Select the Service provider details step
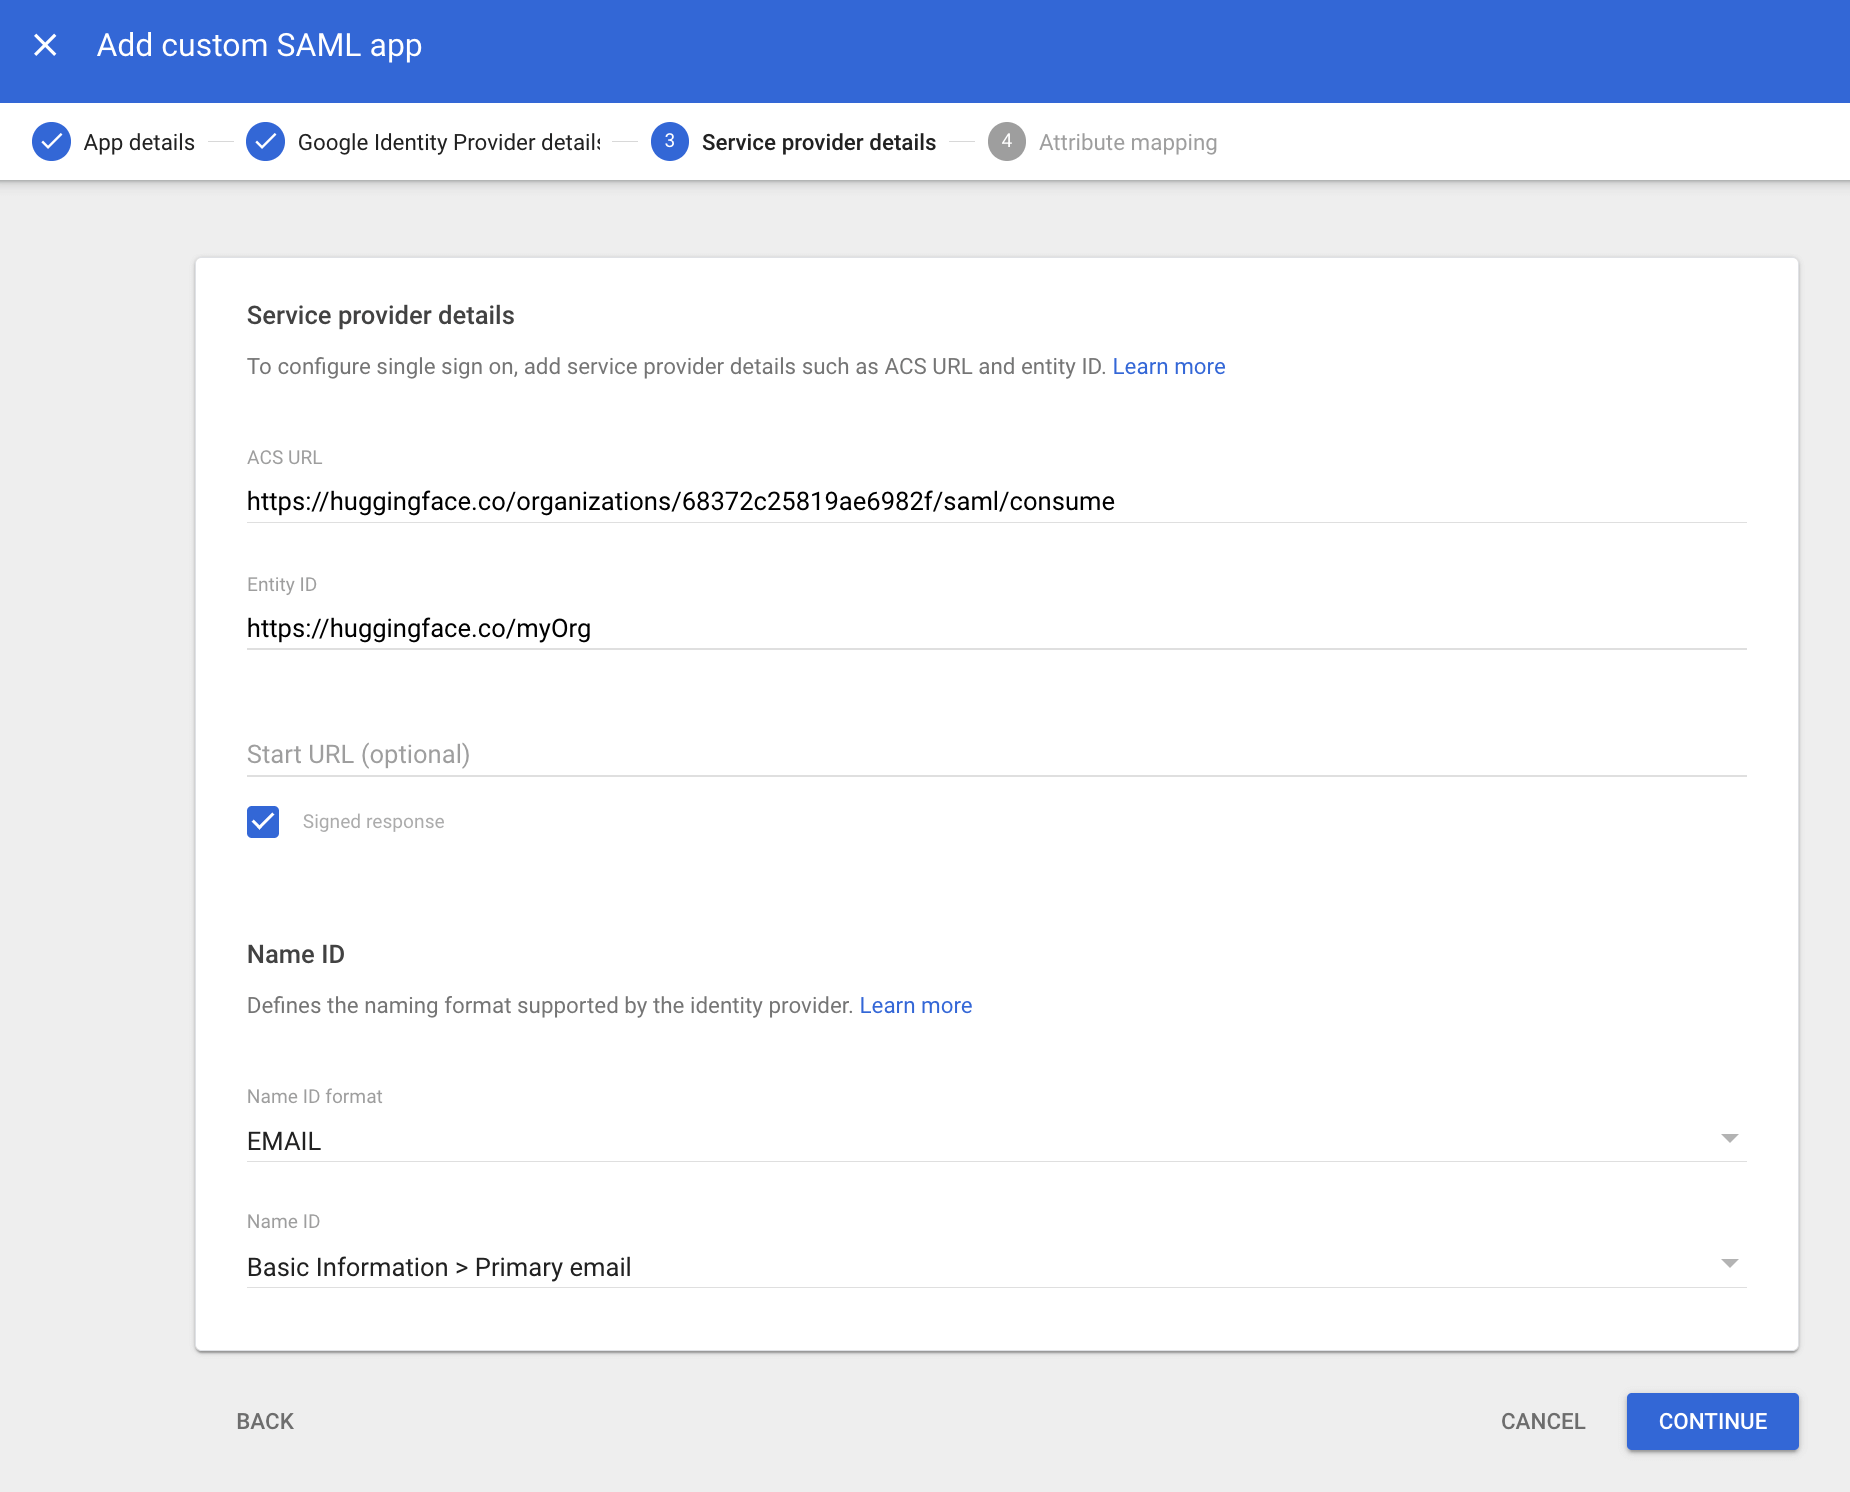The height and width of the screenshot is (1492, 1850). [x=818, y=142]
